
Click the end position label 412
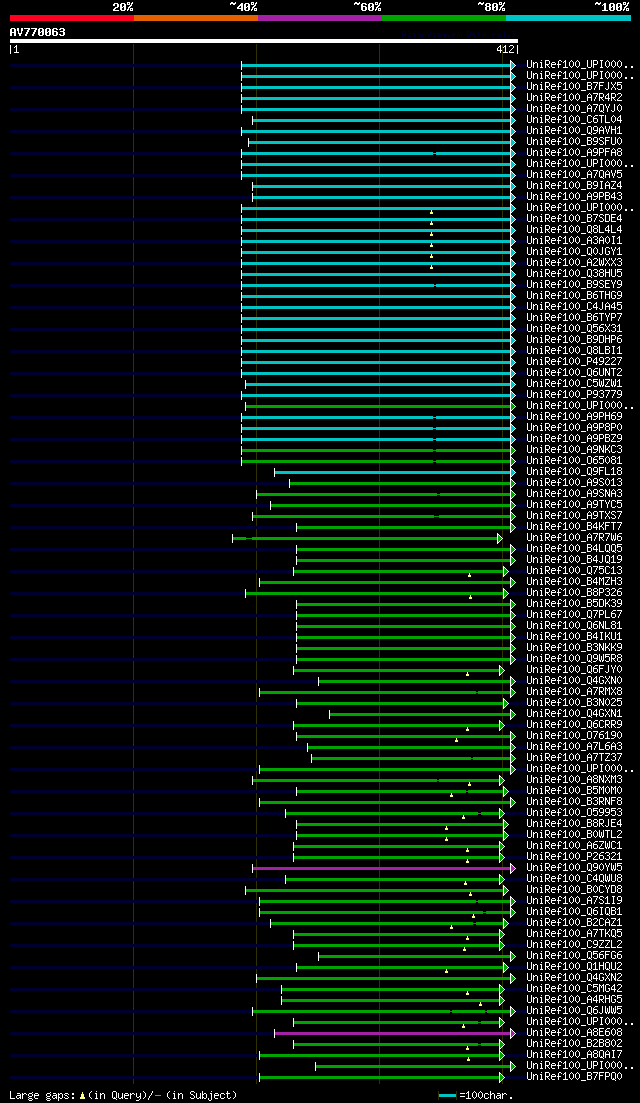pyautogui.click(x=505, y=50)
